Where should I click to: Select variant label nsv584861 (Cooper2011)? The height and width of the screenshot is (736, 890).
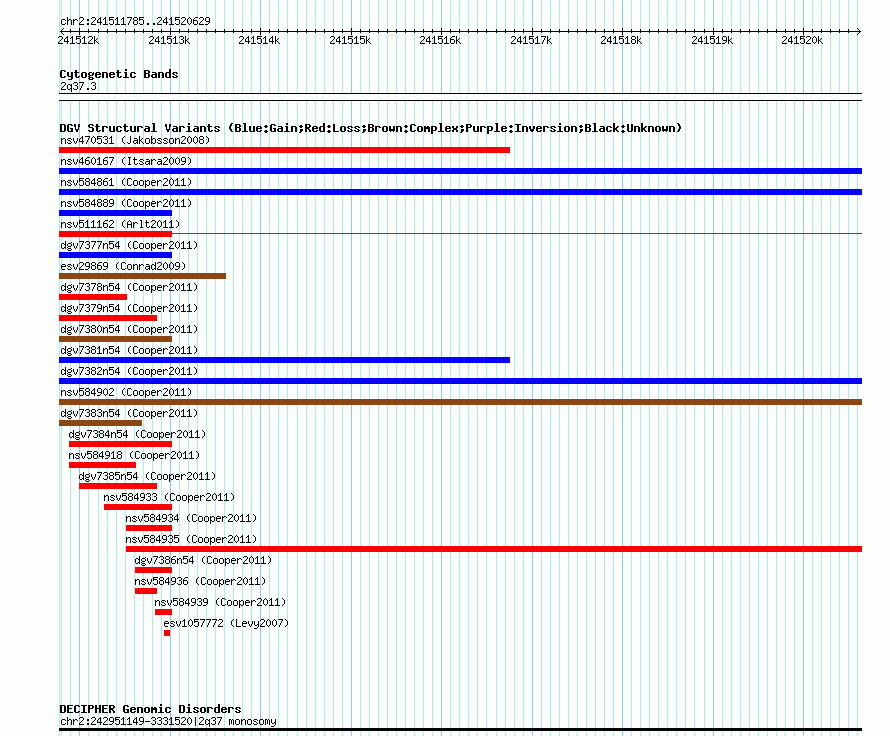pos(126,182)
